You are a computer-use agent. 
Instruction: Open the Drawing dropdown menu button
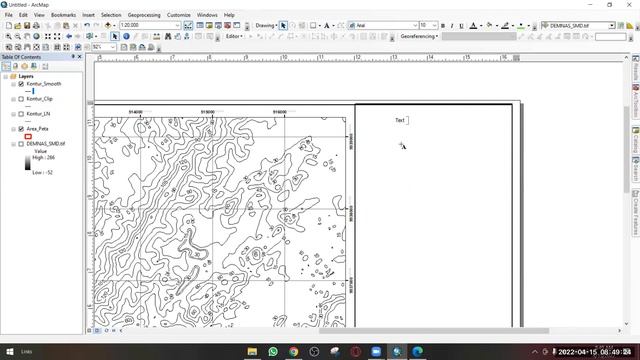coord(266,26)
